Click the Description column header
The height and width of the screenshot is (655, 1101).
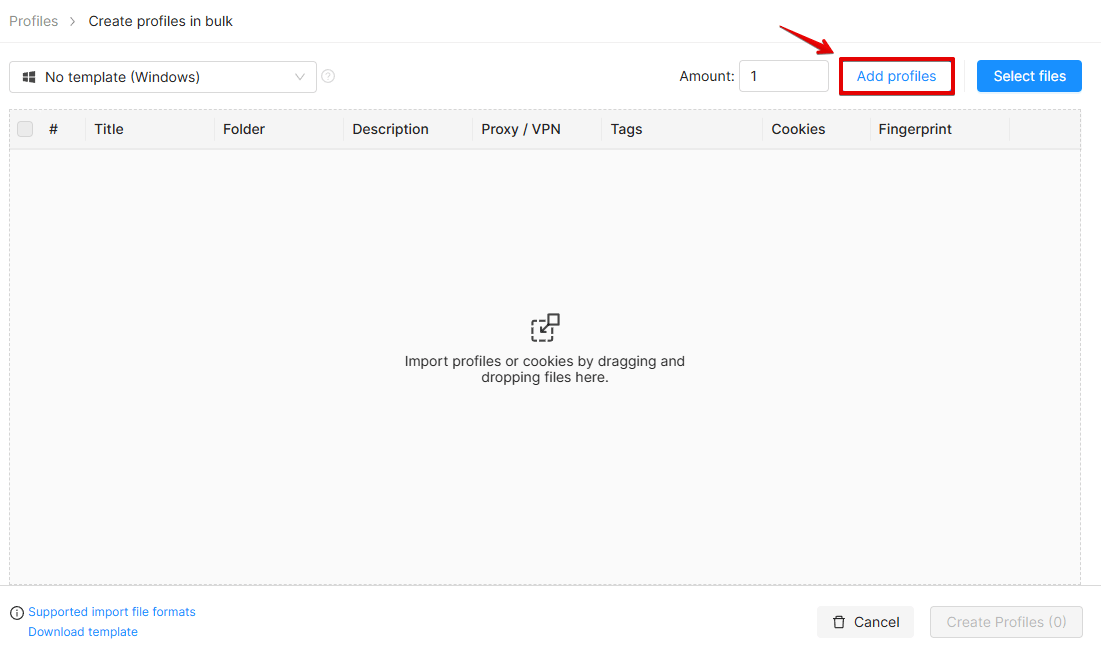coord(390,129)
